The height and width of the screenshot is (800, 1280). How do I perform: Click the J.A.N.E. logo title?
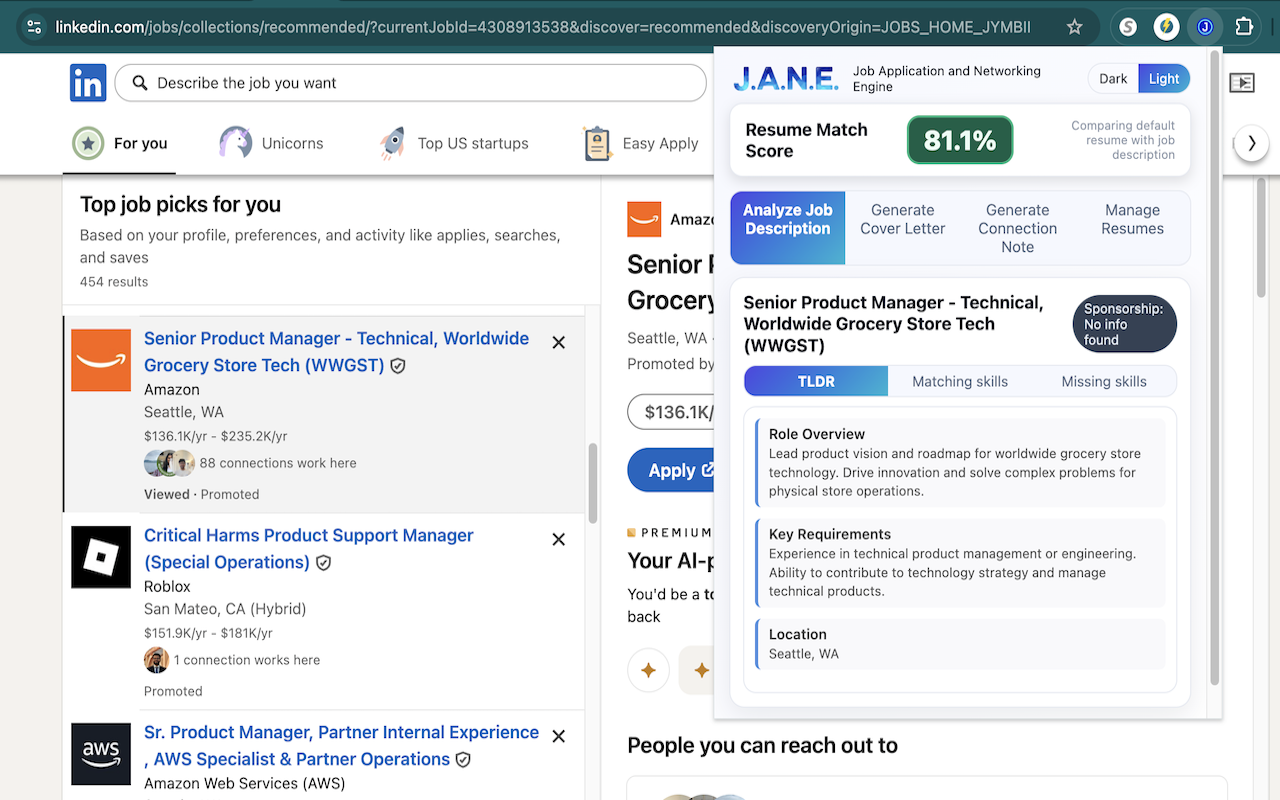pos(786,79)
